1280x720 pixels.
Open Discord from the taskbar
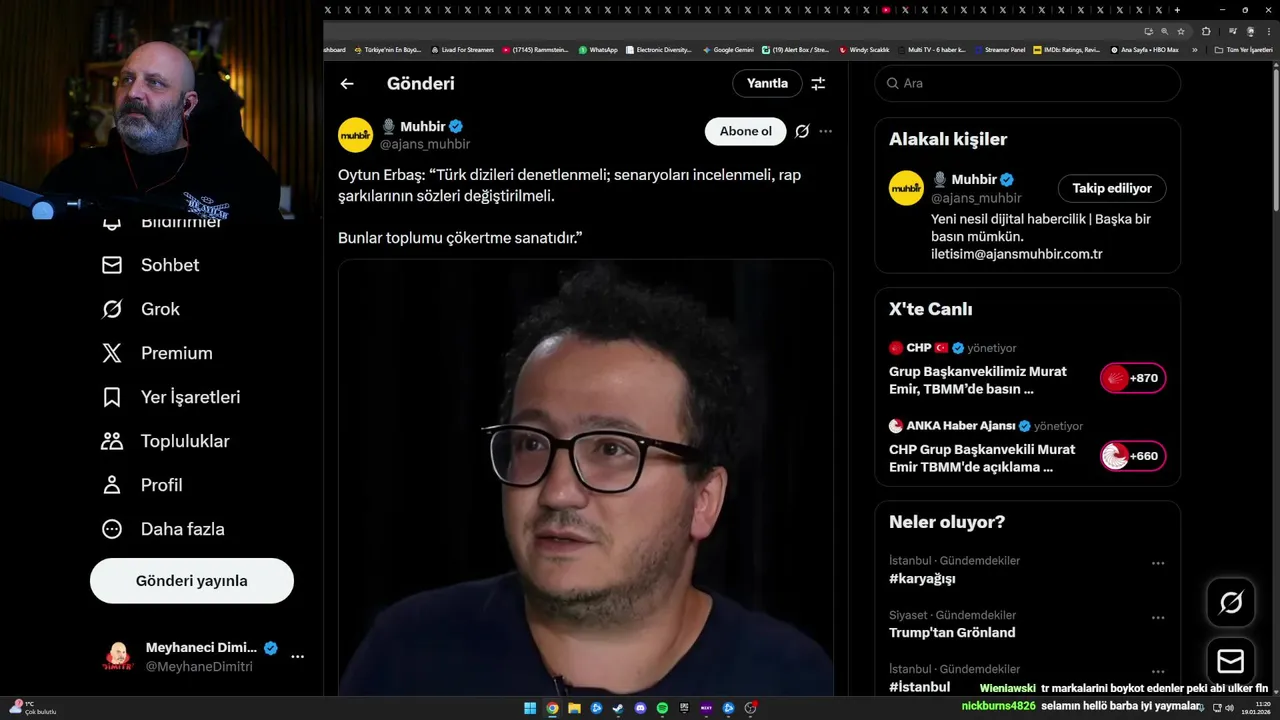(x=640, y=708)
